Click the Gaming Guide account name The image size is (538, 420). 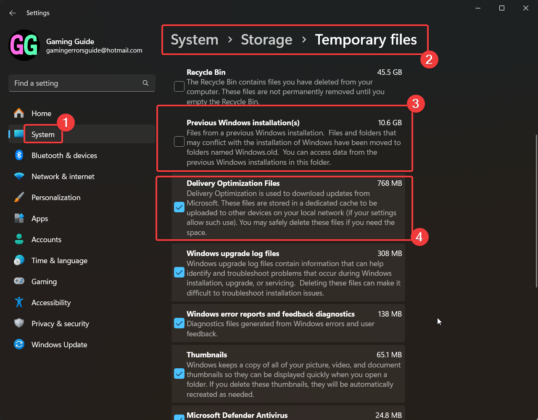click(70, 41)
